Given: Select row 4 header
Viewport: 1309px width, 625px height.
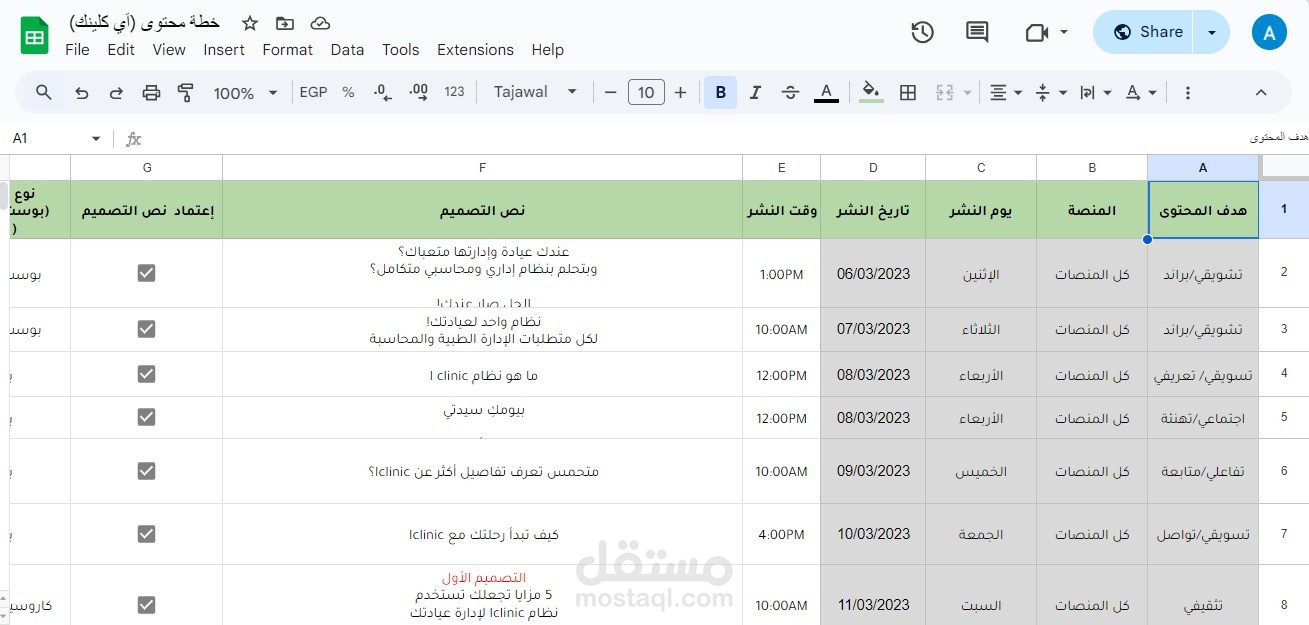Looking at the screenshot, I should tap(1284, 374).
